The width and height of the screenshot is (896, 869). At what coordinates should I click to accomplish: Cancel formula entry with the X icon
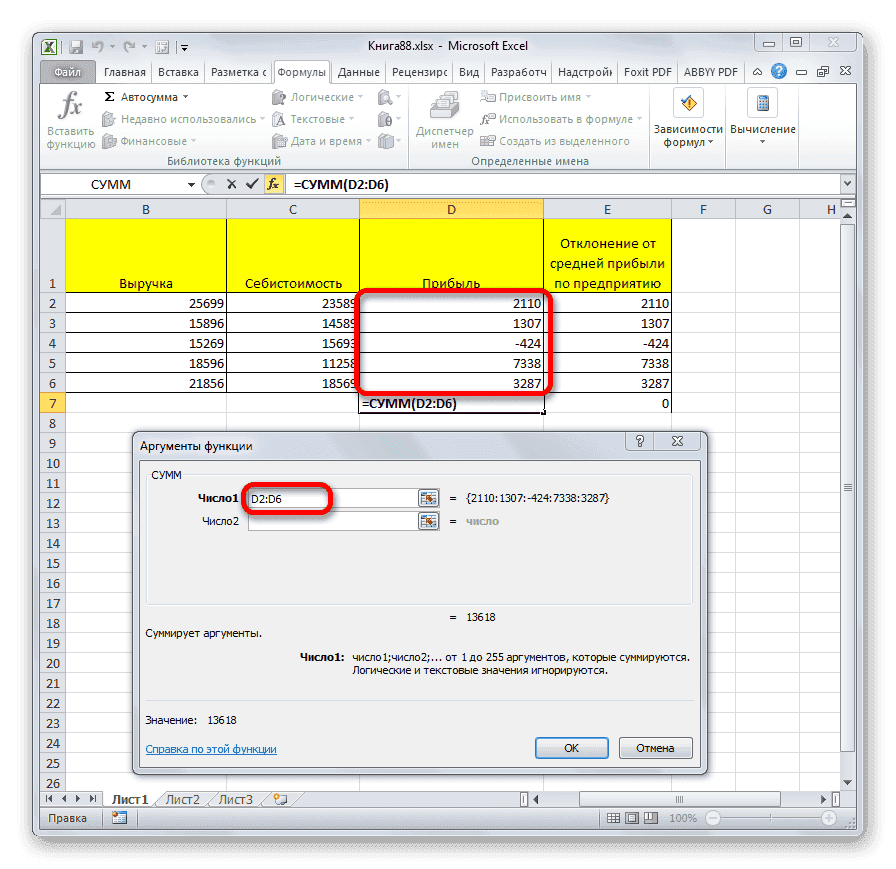pos(231,184)
